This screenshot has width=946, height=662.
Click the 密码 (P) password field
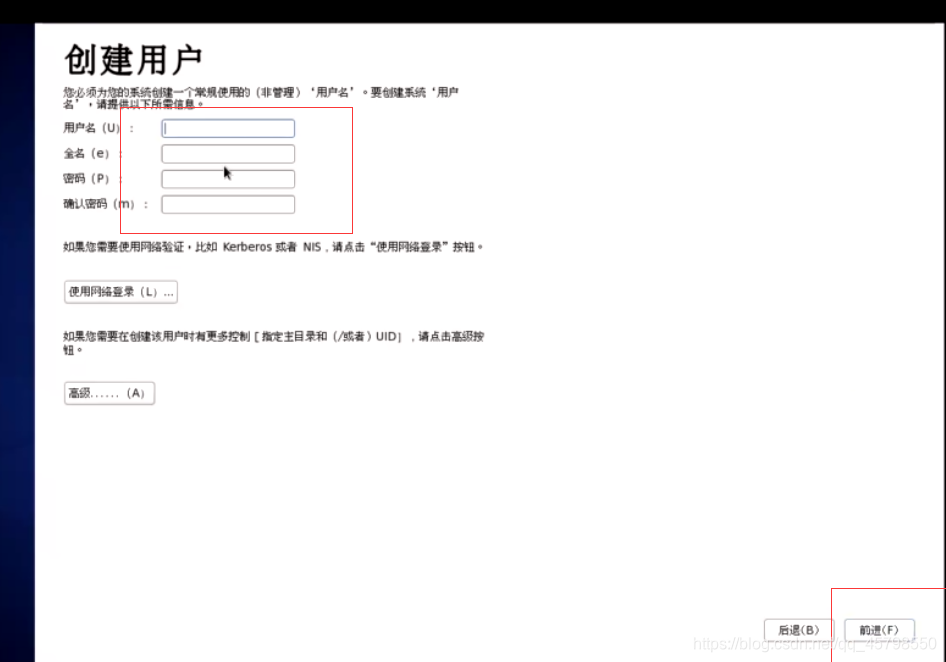(228, 179)
